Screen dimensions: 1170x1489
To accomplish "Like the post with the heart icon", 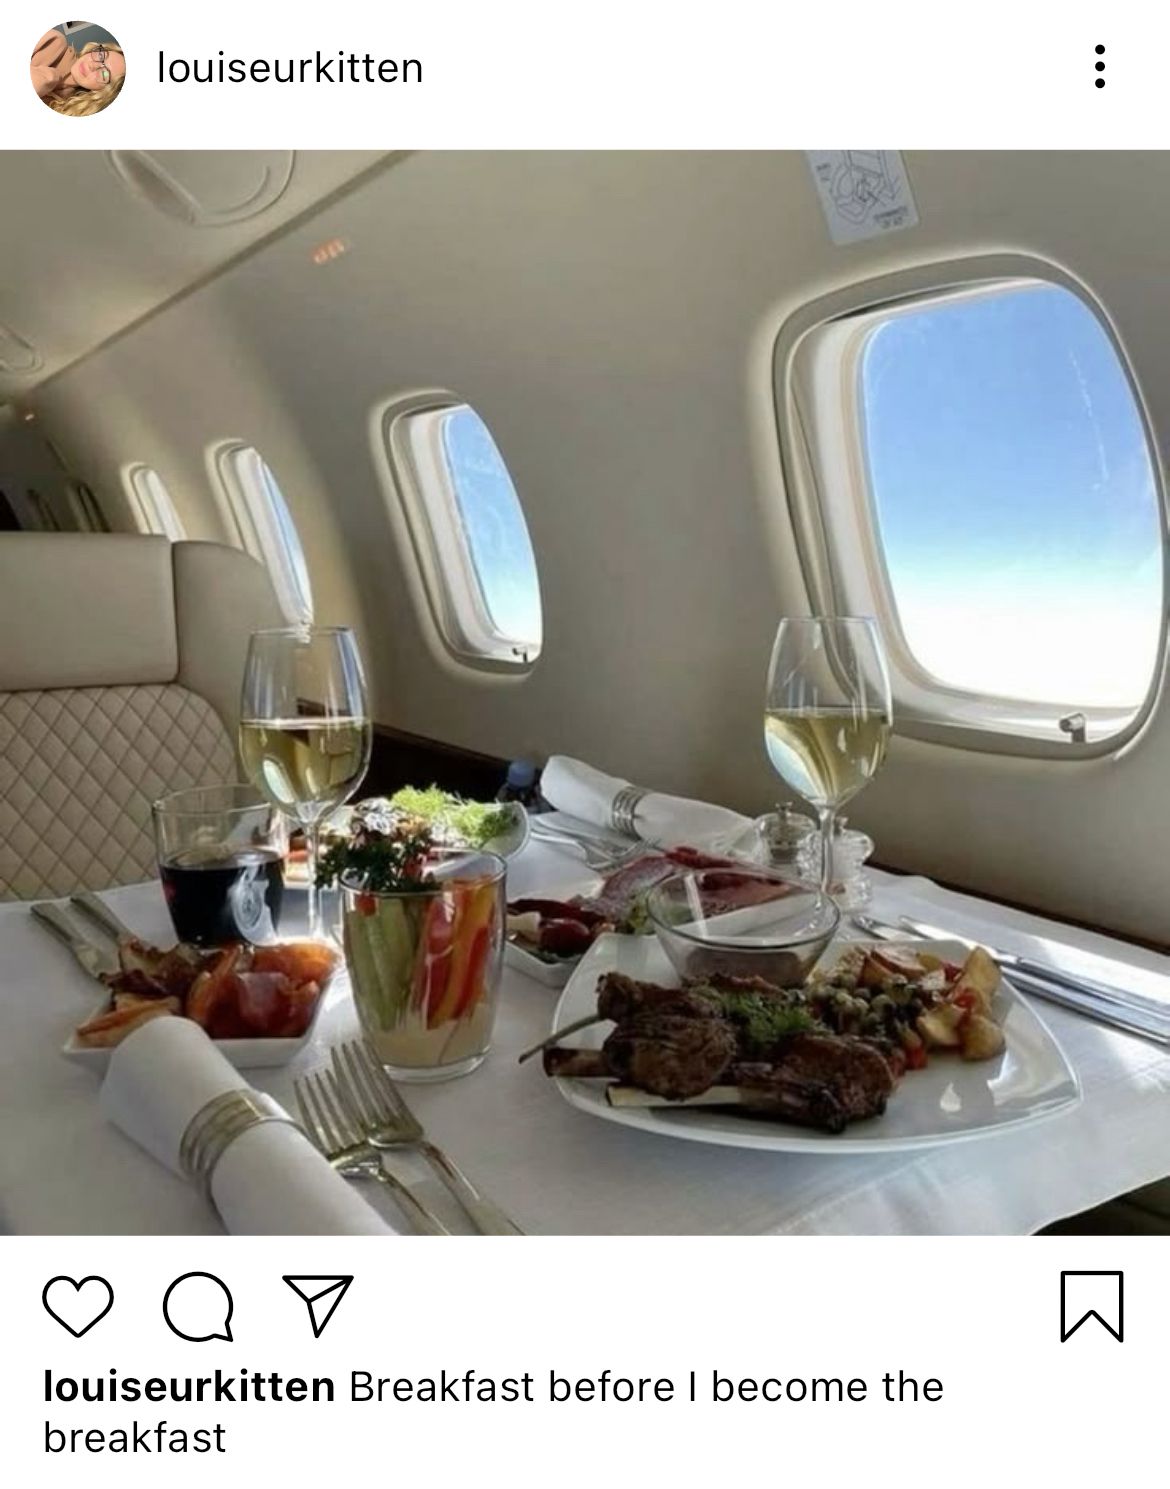I will coord(76,1306).
